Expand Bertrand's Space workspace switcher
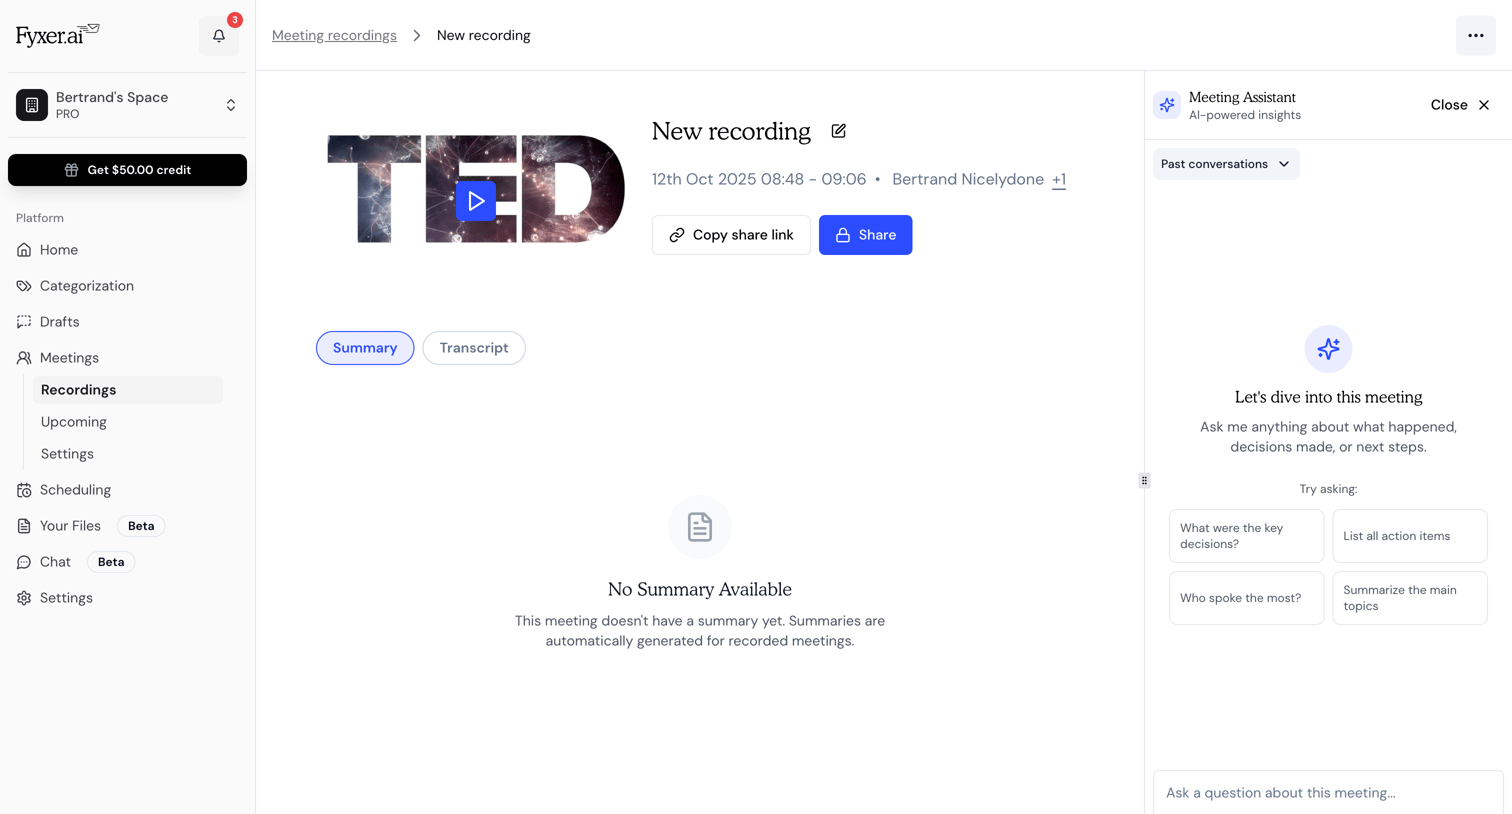This screenshot has height=814, width=1512. (127, 105)
